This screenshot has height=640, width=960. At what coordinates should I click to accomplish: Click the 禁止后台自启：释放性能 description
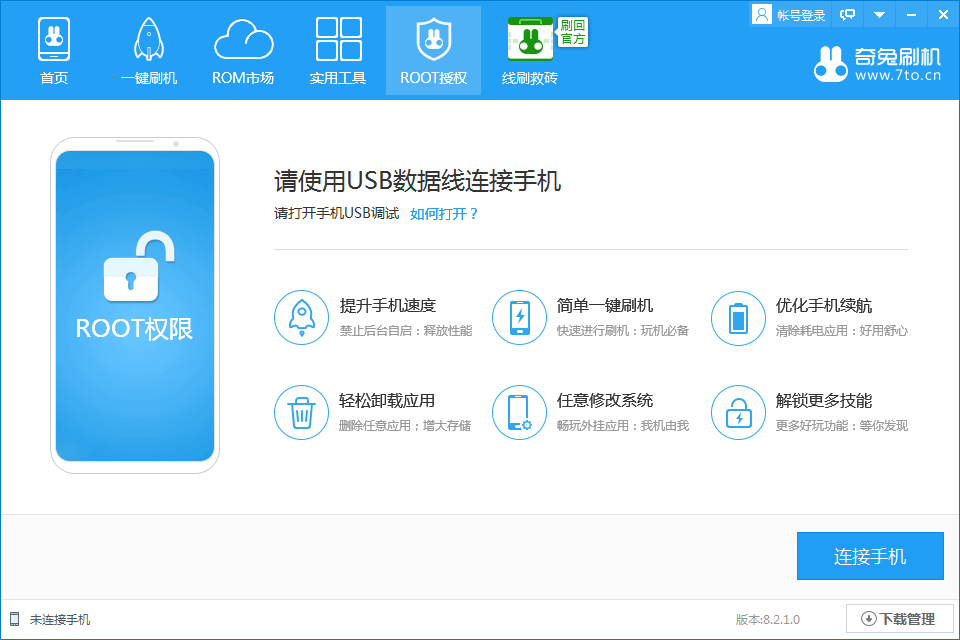[x=406, y=331]
